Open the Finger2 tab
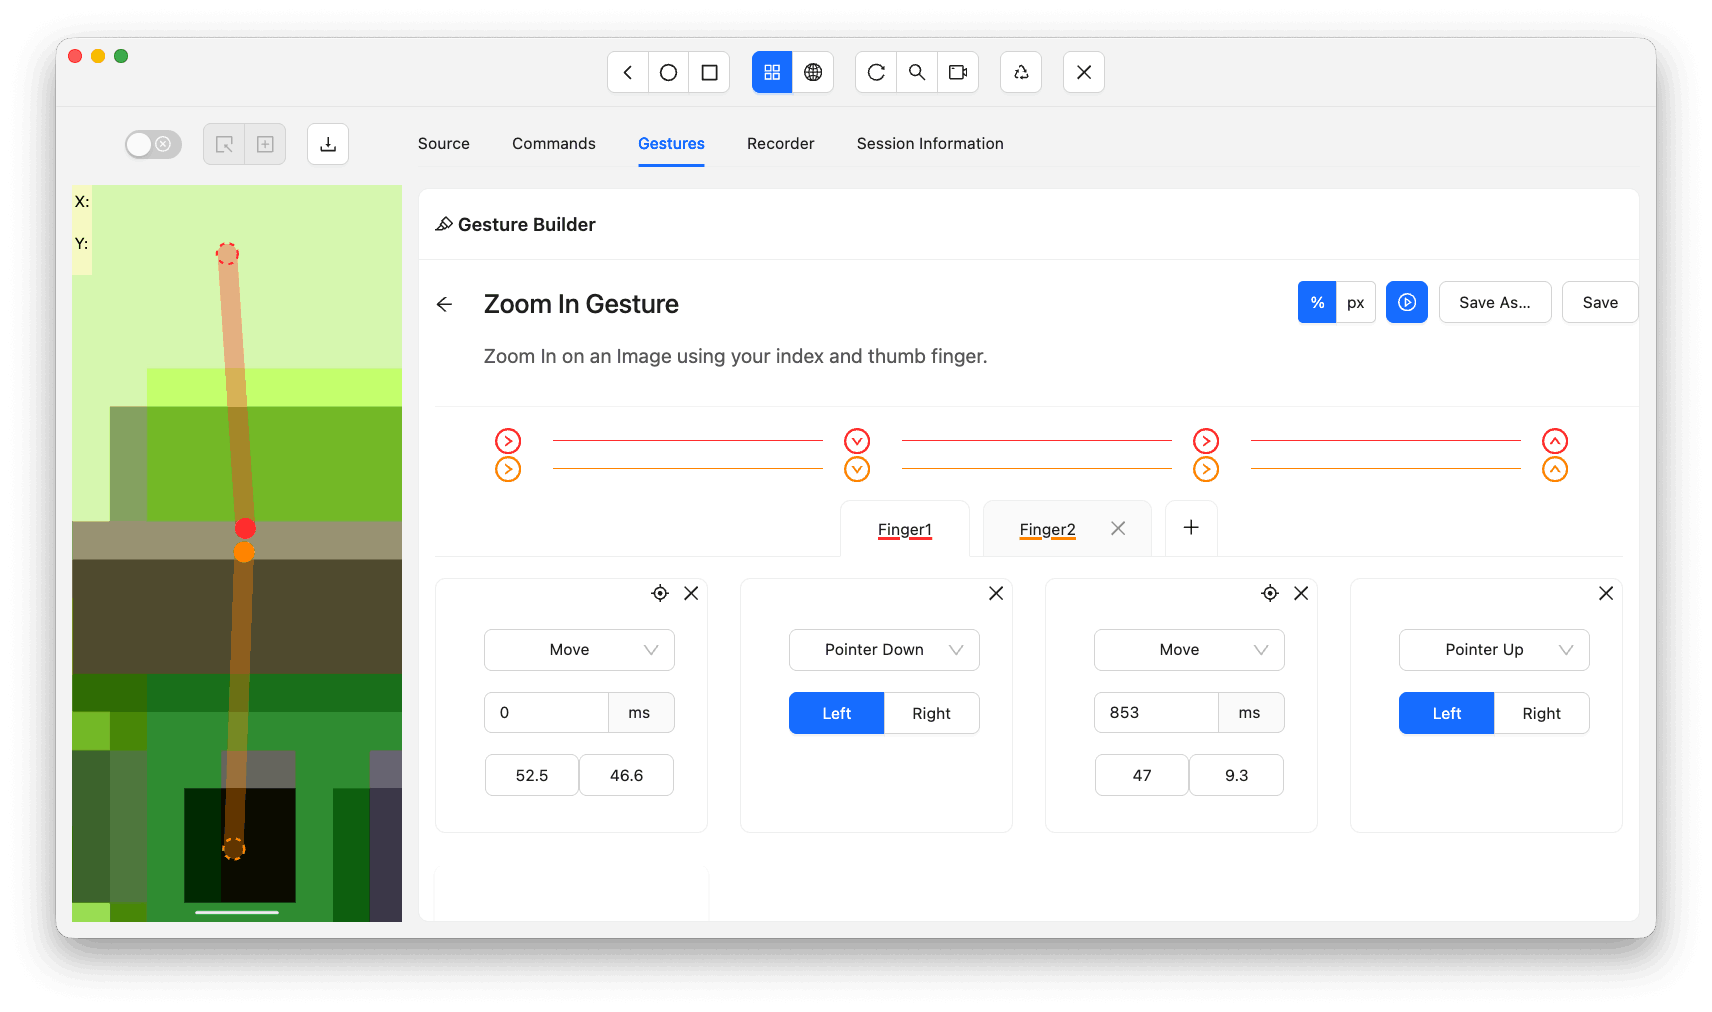 click(x=1046, y=529)
